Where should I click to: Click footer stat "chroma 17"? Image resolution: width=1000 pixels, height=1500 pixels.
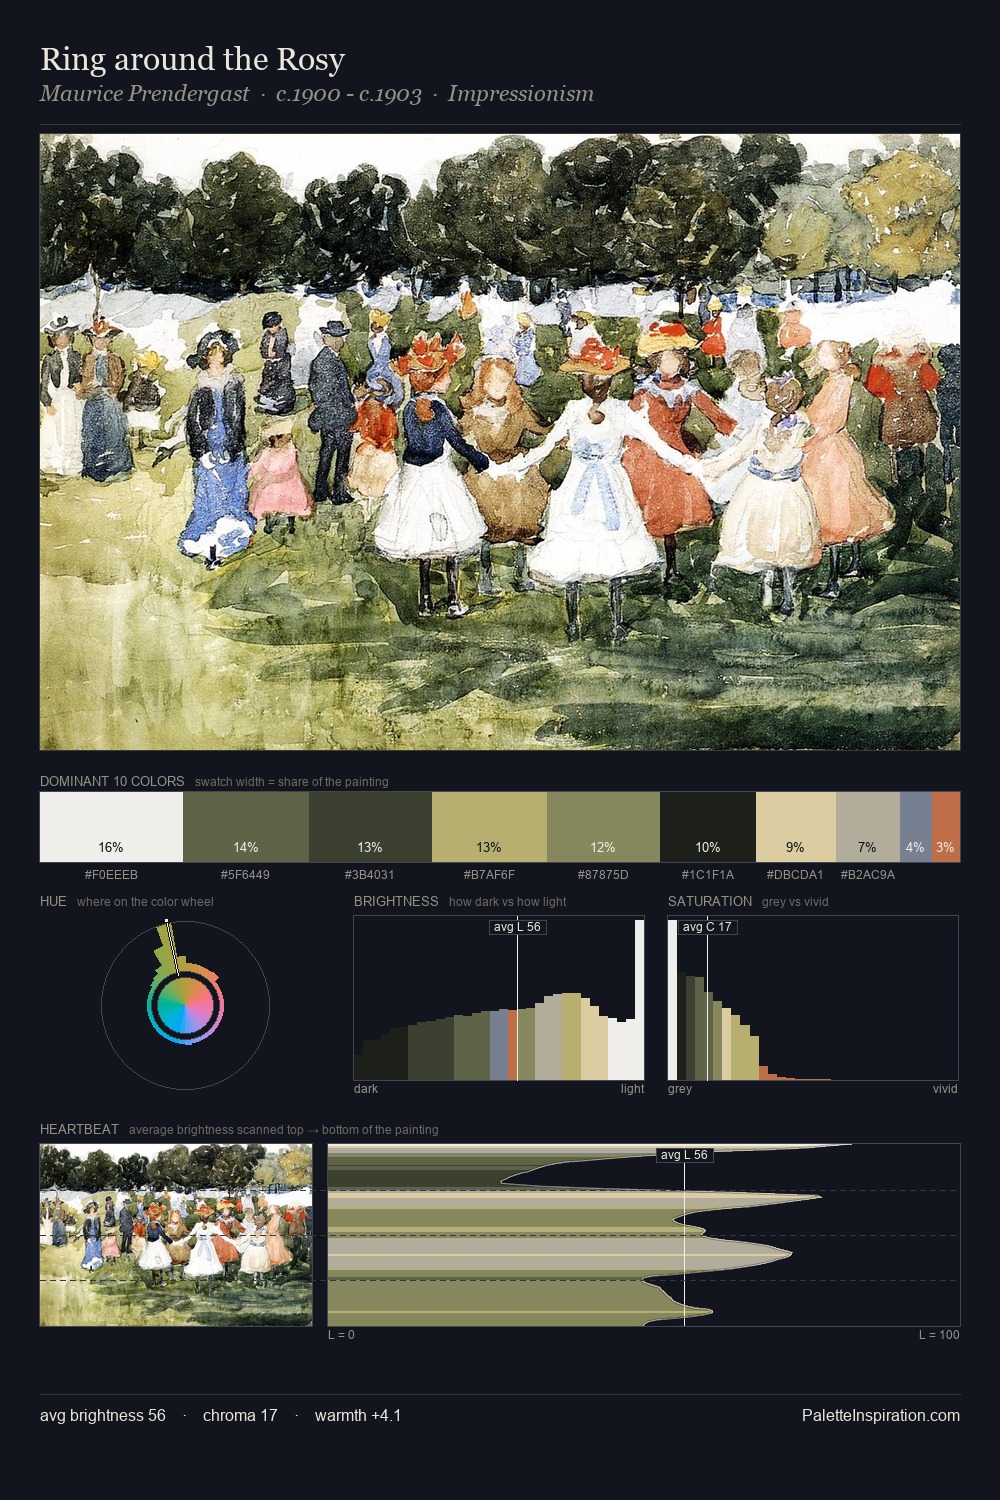[x=240, y=1415]
